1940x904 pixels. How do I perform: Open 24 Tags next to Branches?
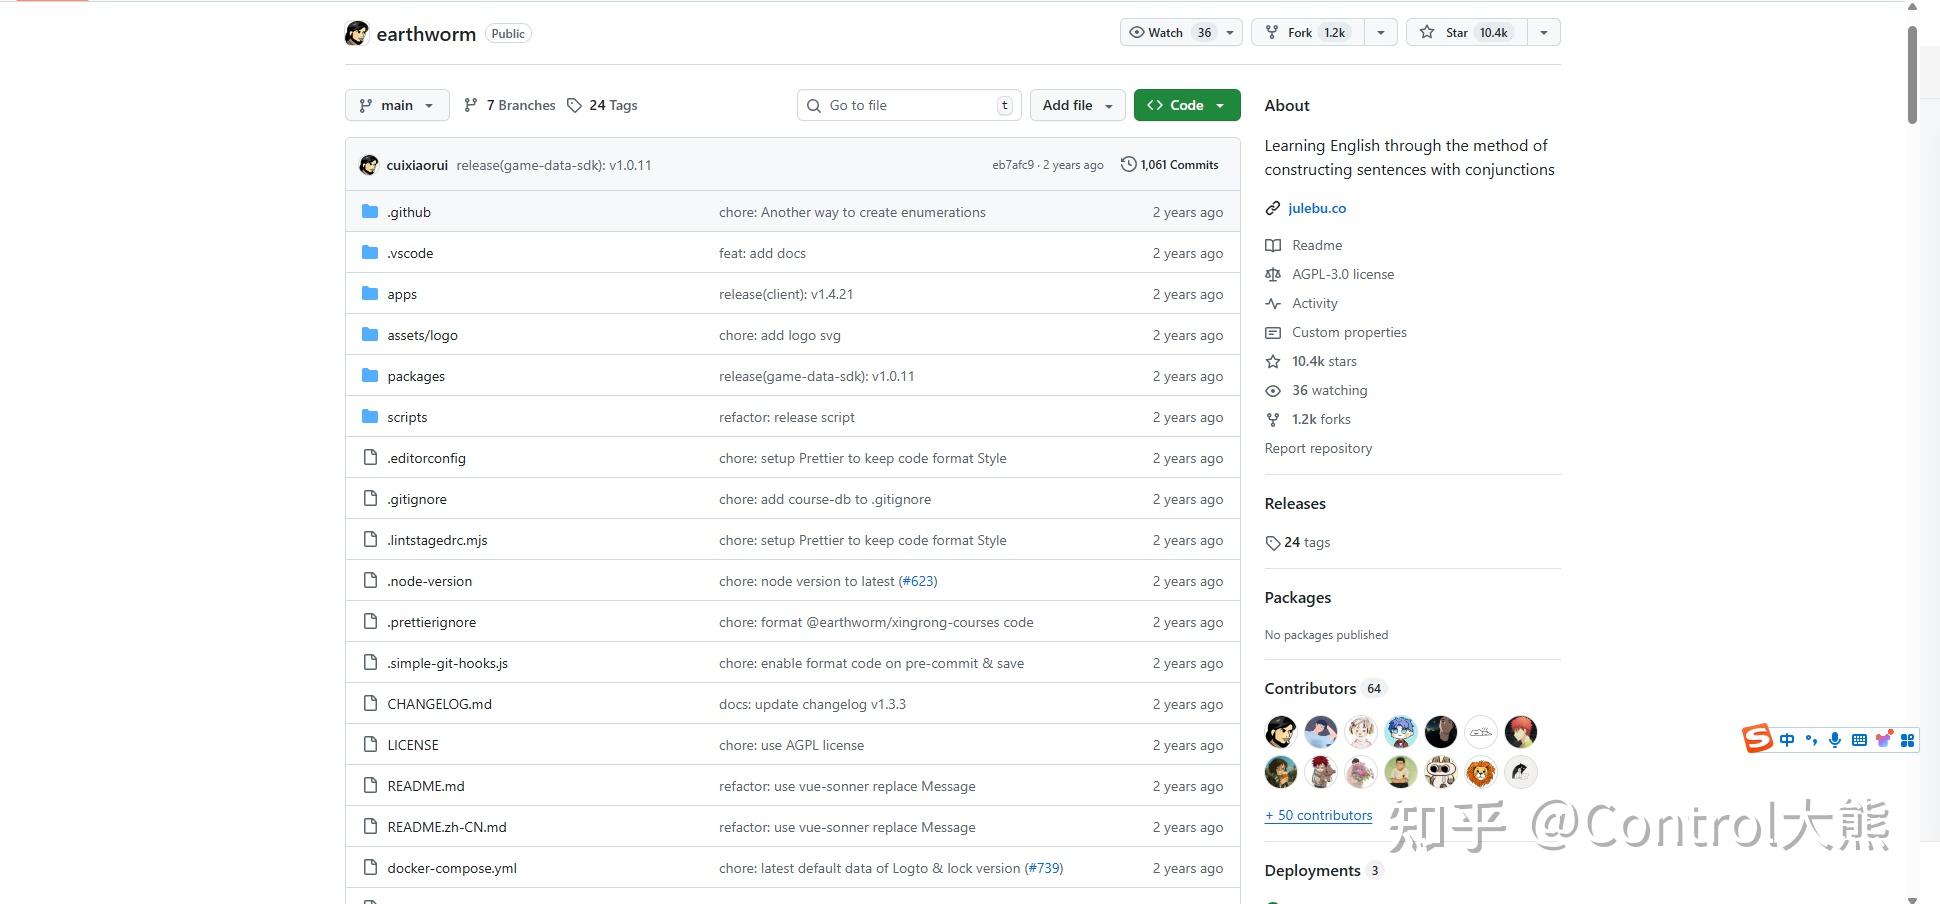tap(602, 105)
